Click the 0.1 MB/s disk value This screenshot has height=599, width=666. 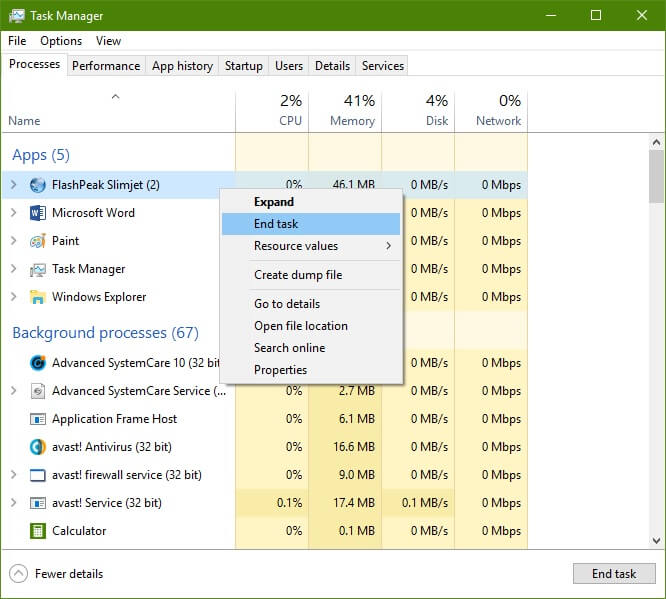click(x=425, y=503)
